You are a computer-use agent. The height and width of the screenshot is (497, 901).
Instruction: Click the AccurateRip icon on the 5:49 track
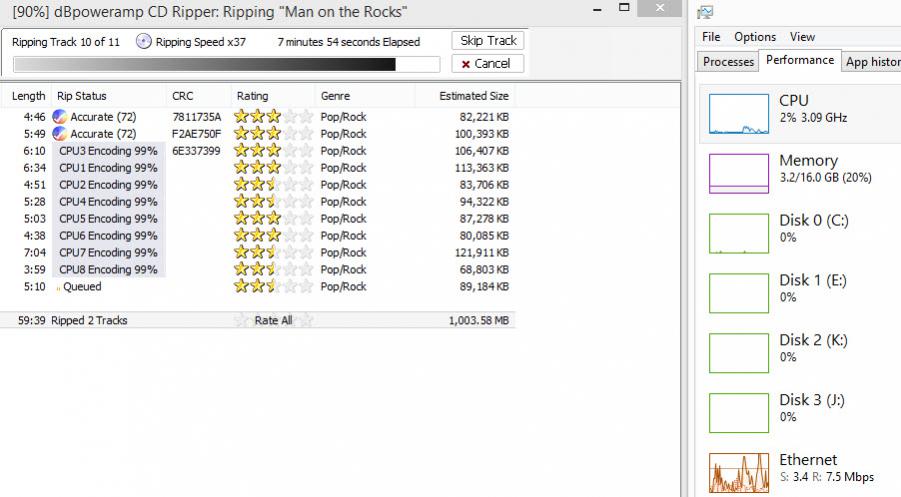[60, 134]
